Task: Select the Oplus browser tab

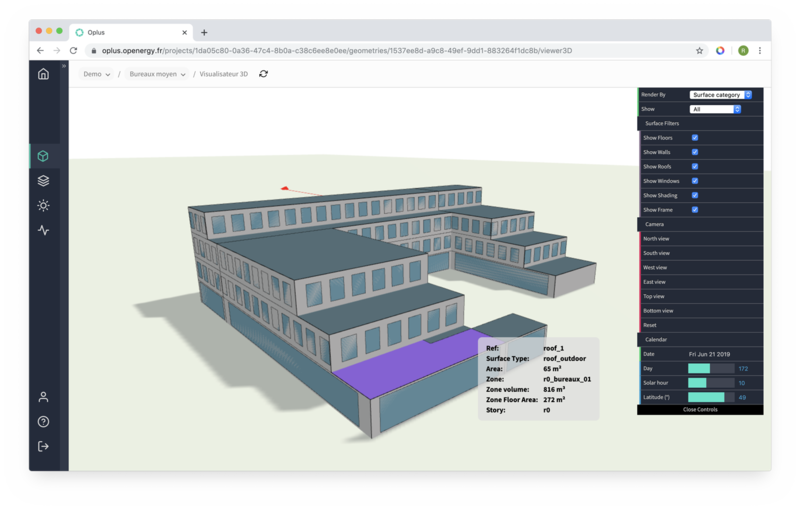Action: [x=131, y=33]
